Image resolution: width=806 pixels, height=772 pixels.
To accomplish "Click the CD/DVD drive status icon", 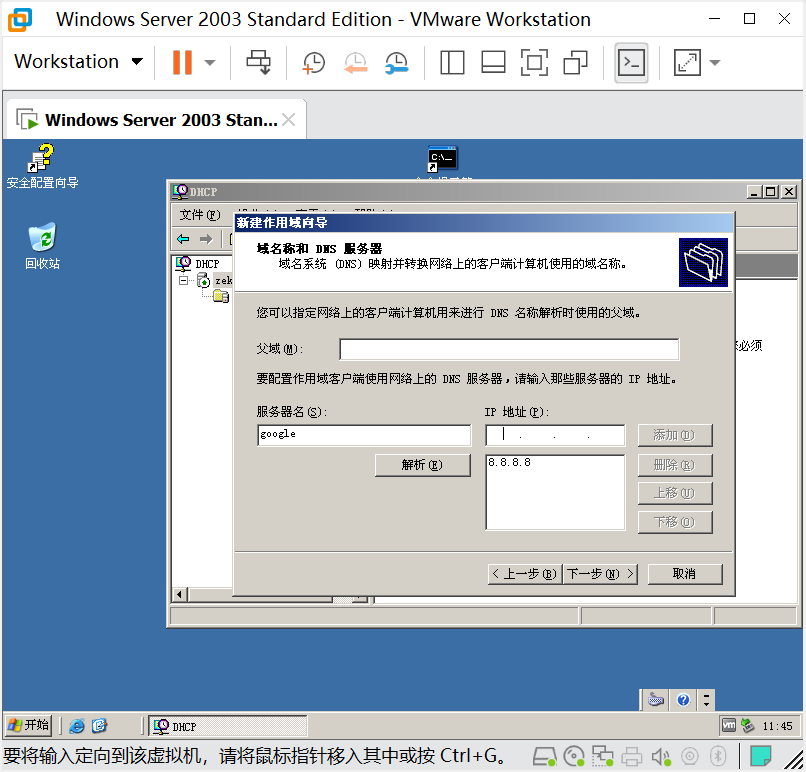I will (574, 756).
